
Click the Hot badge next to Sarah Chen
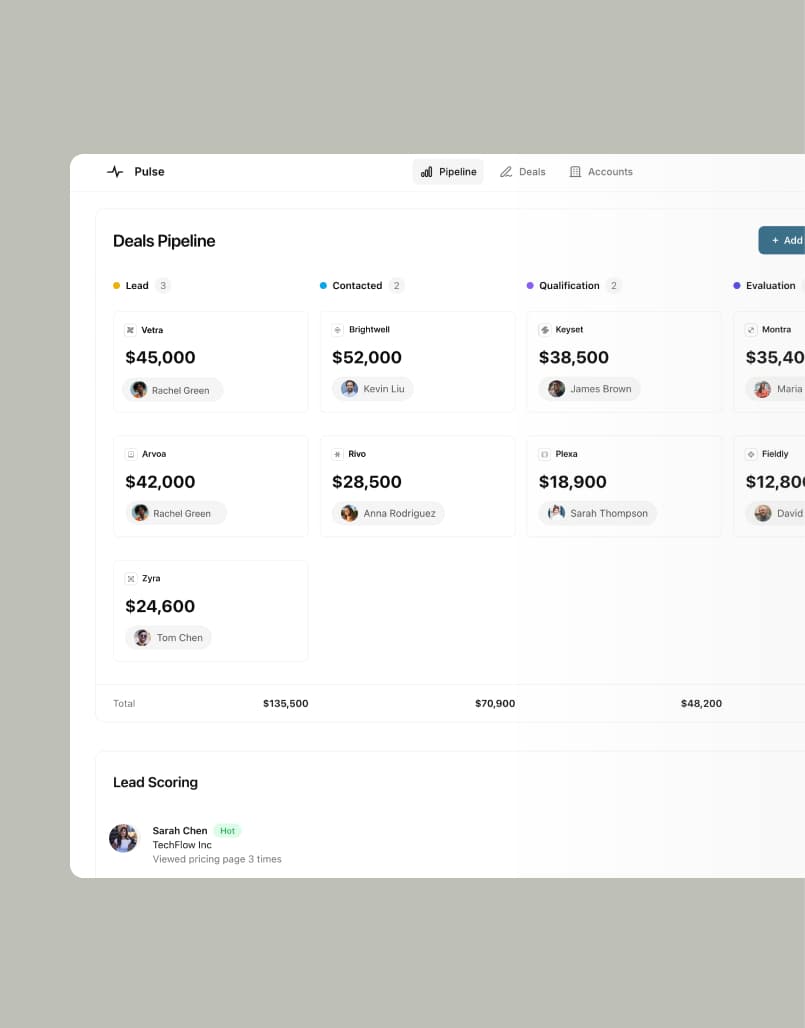(x=227, y=831)
